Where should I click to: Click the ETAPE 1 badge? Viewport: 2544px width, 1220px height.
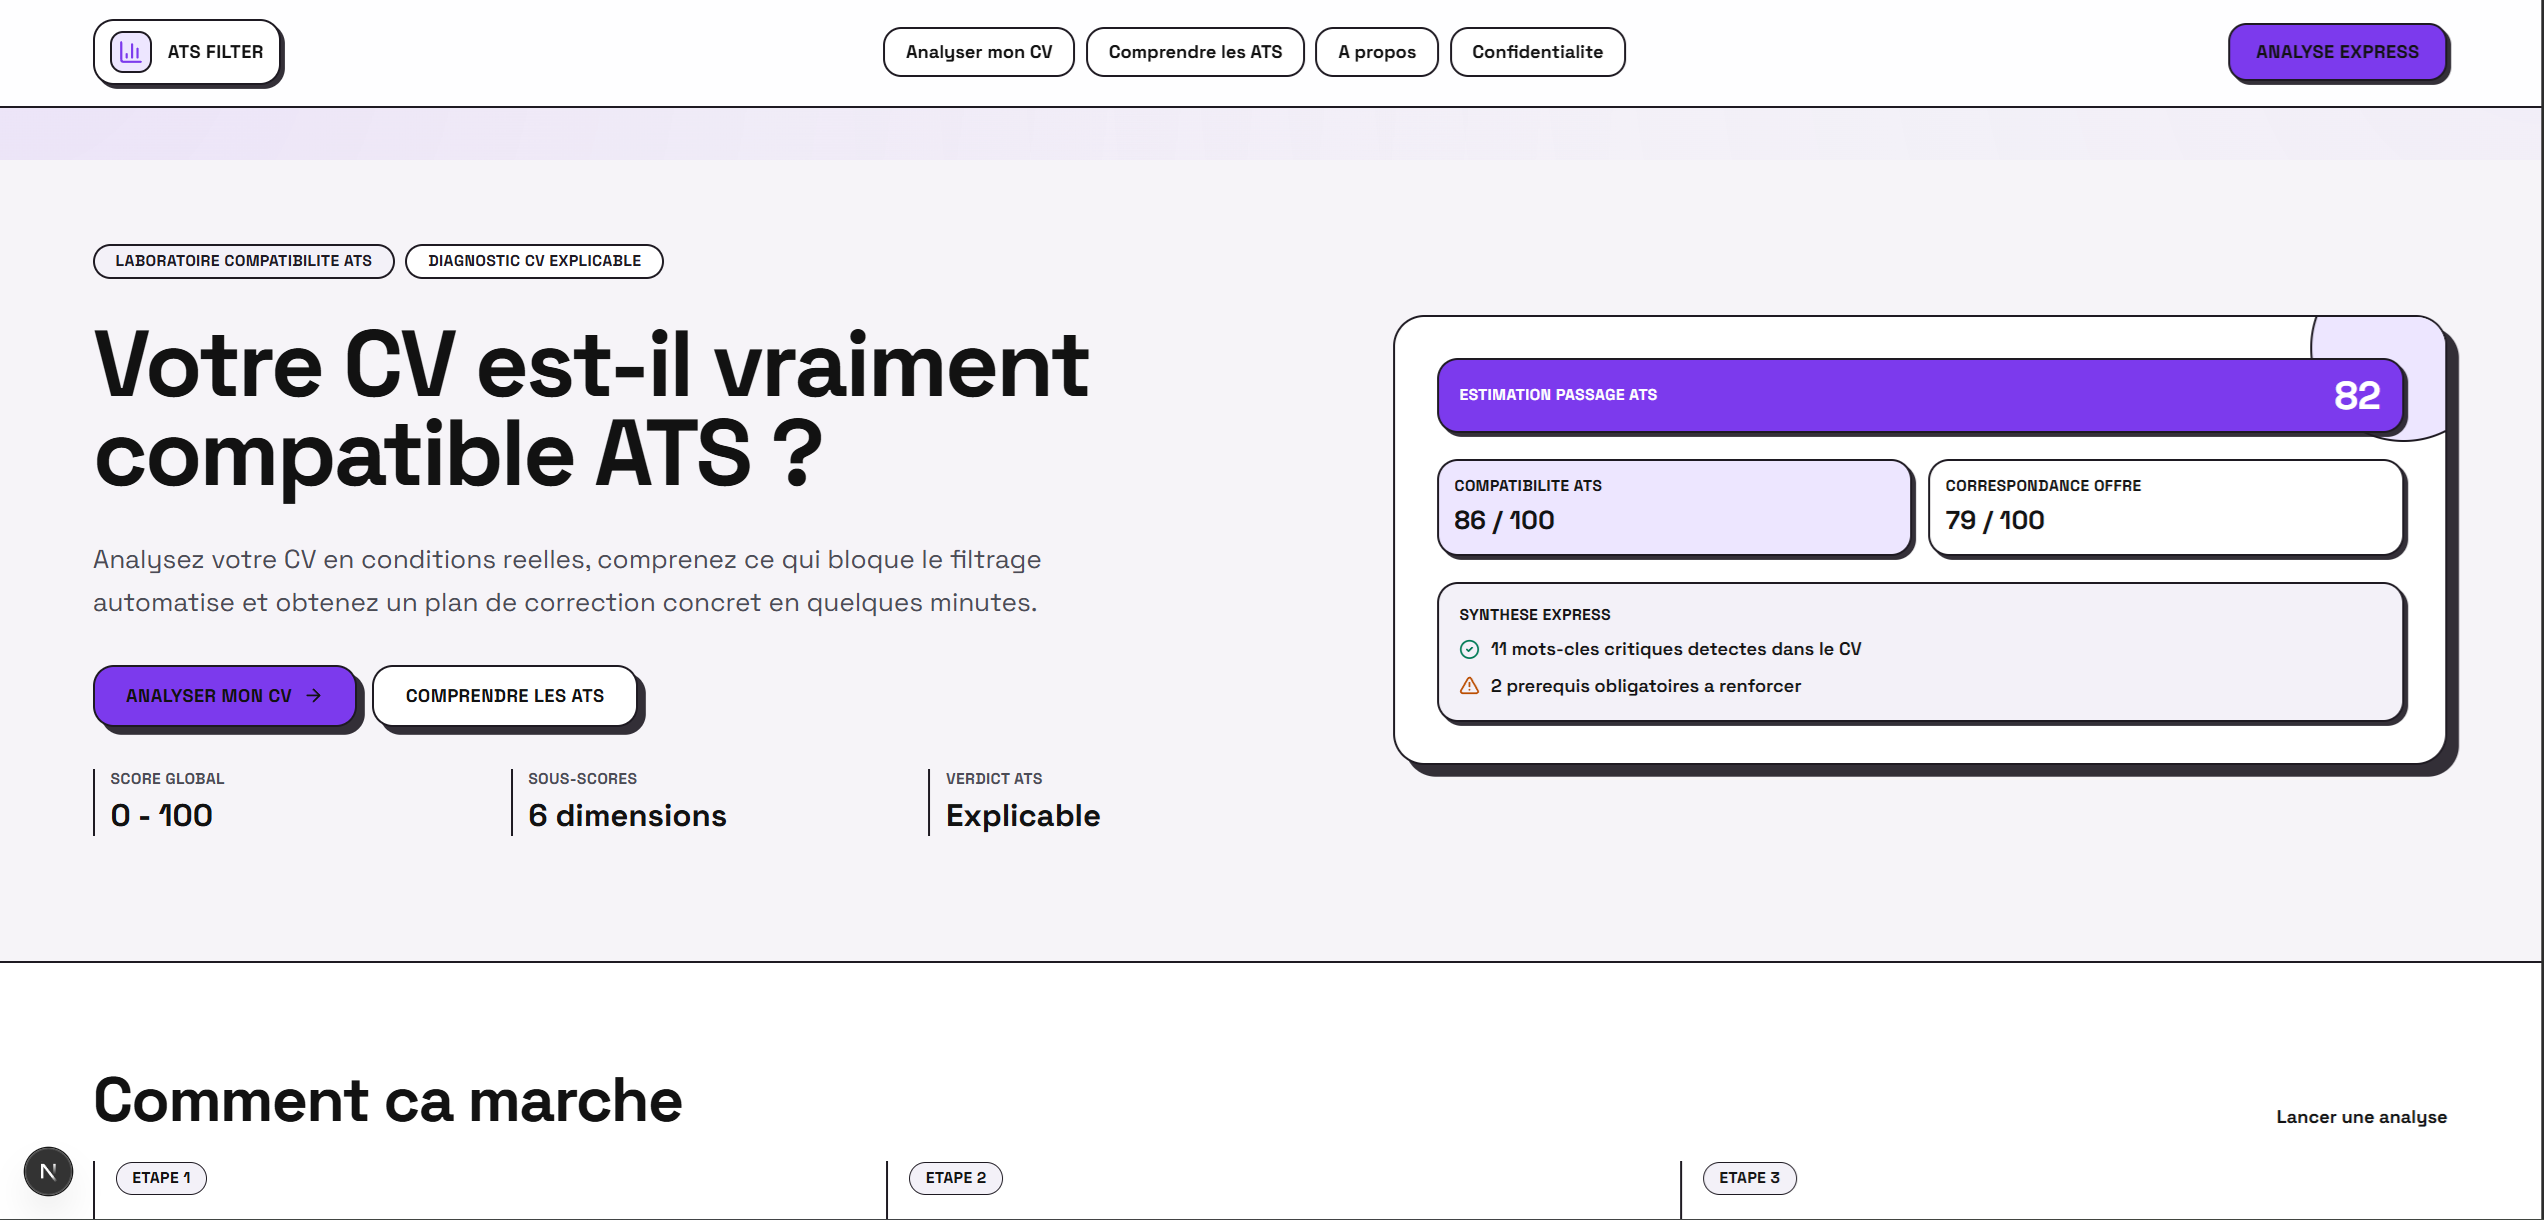tap(161, 1178)
